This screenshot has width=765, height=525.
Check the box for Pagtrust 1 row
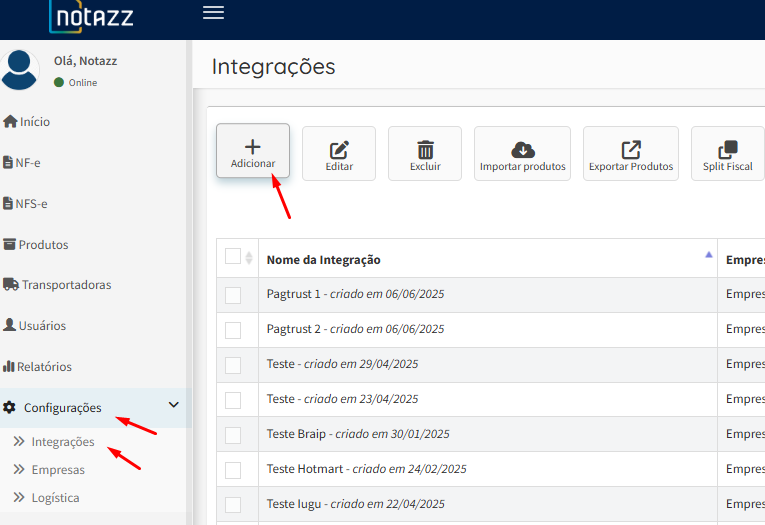coord(233,295)
